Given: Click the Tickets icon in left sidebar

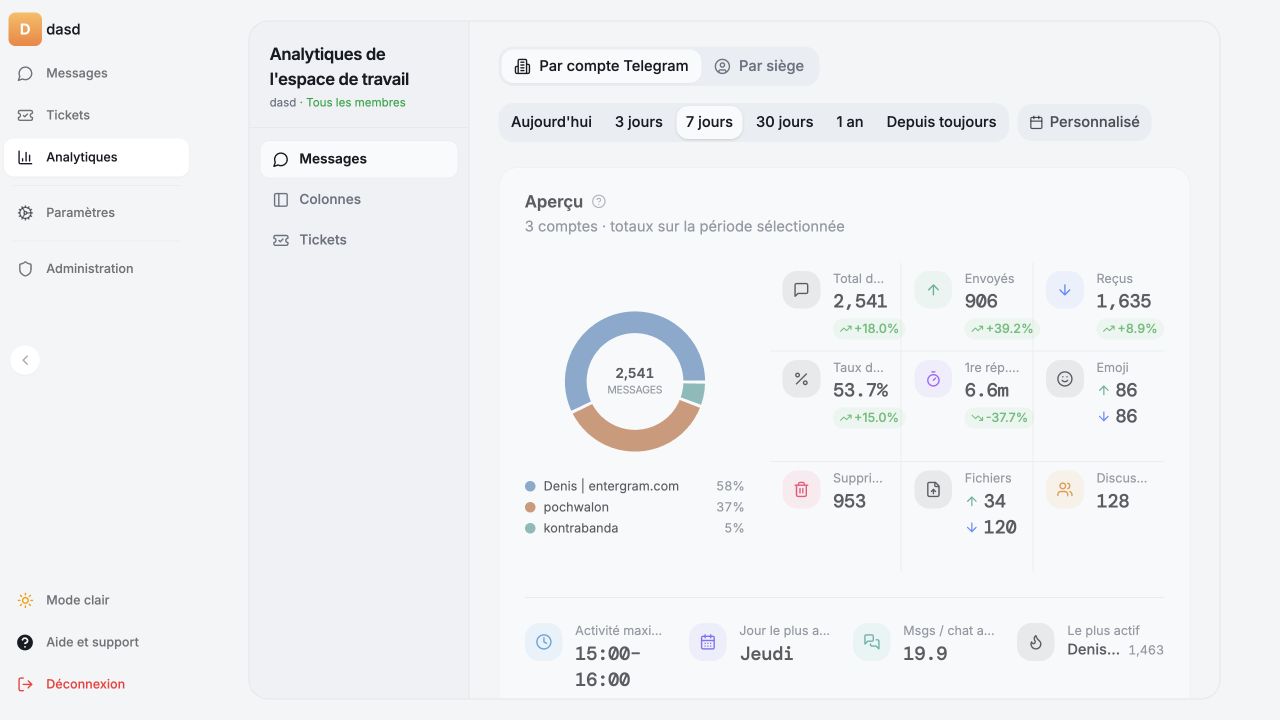Looking at the screenshot, I should (26, 115).
